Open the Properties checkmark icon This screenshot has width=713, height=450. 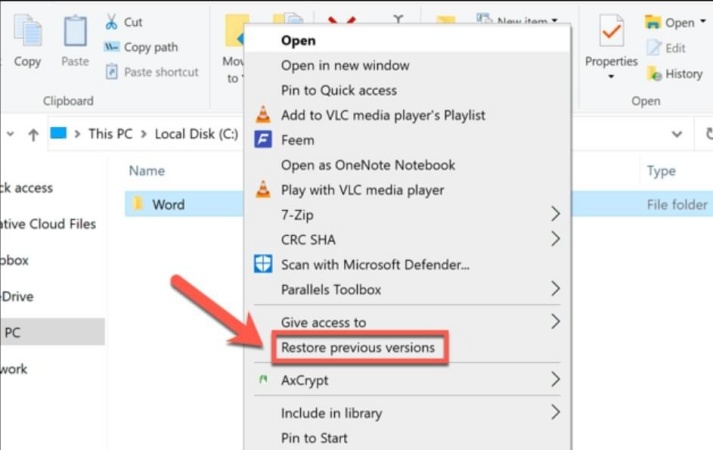pyautogui.click(x=612, y=31)
